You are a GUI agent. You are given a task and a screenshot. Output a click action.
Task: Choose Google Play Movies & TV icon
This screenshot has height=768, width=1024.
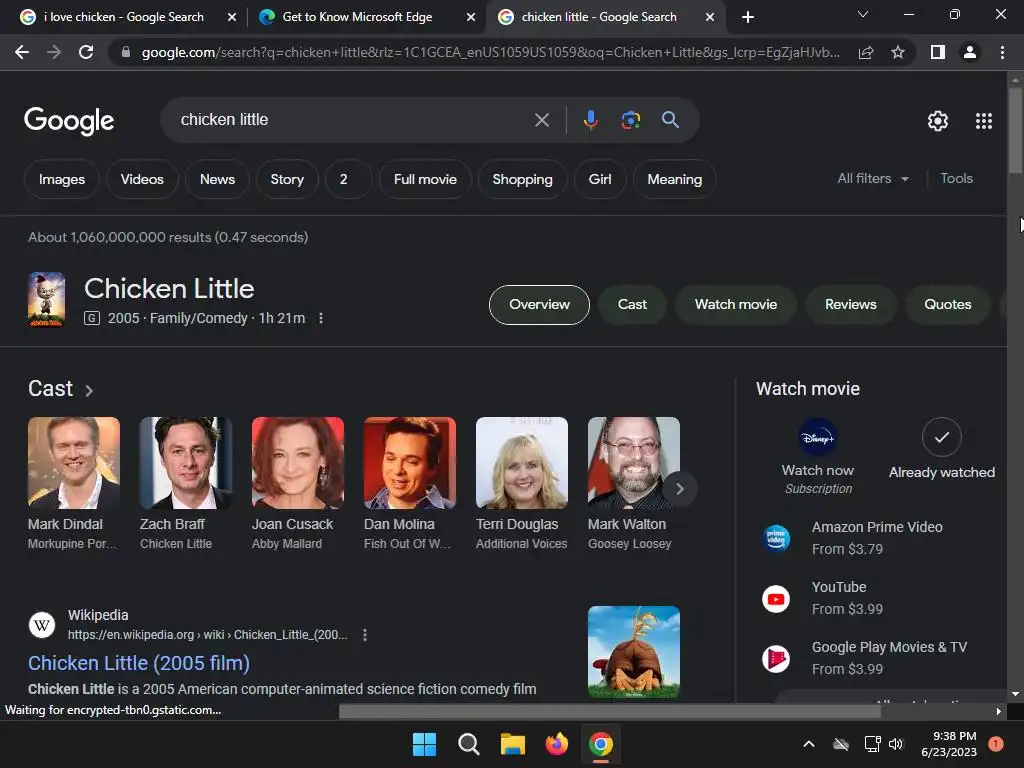point(776,659)
